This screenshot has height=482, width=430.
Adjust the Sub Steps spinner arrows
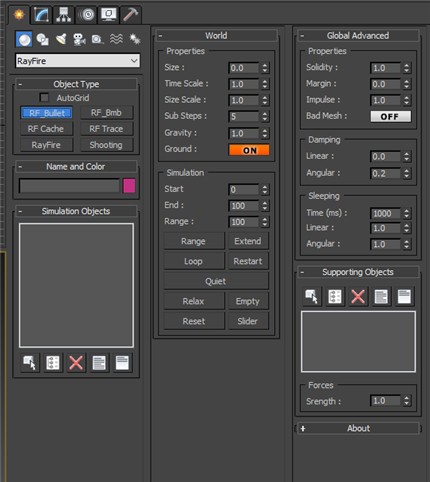pyautogui.click(x=265, y=116)
